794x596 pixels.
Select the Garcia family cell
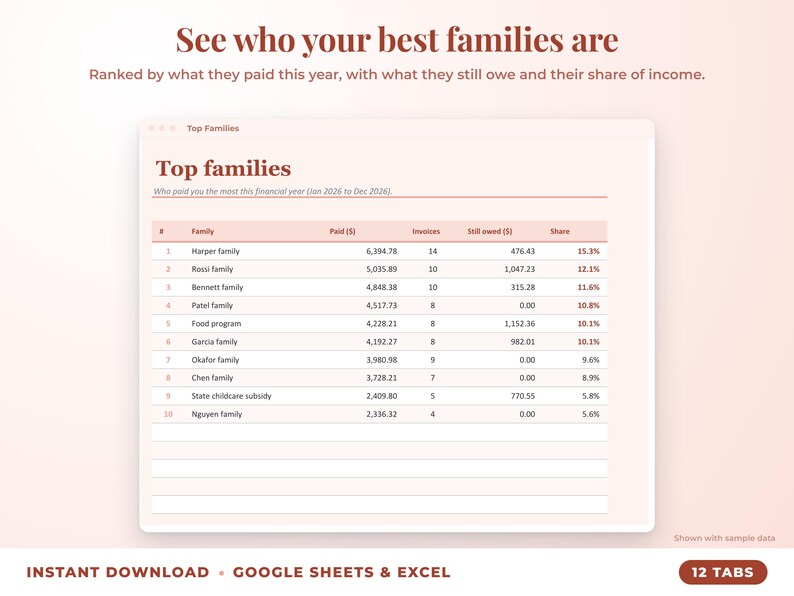[214, 342]
